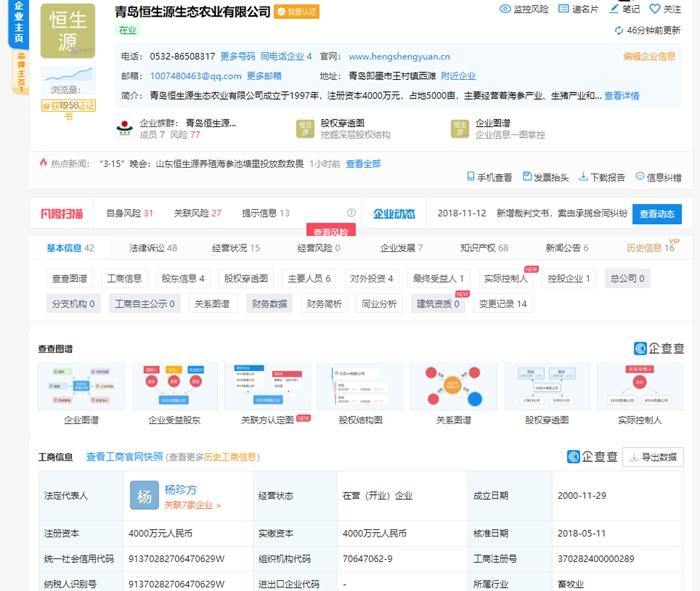Viewport: 700px width, 591px height.
Task: Switch to the 知识产权 tab
Action: 484,248
